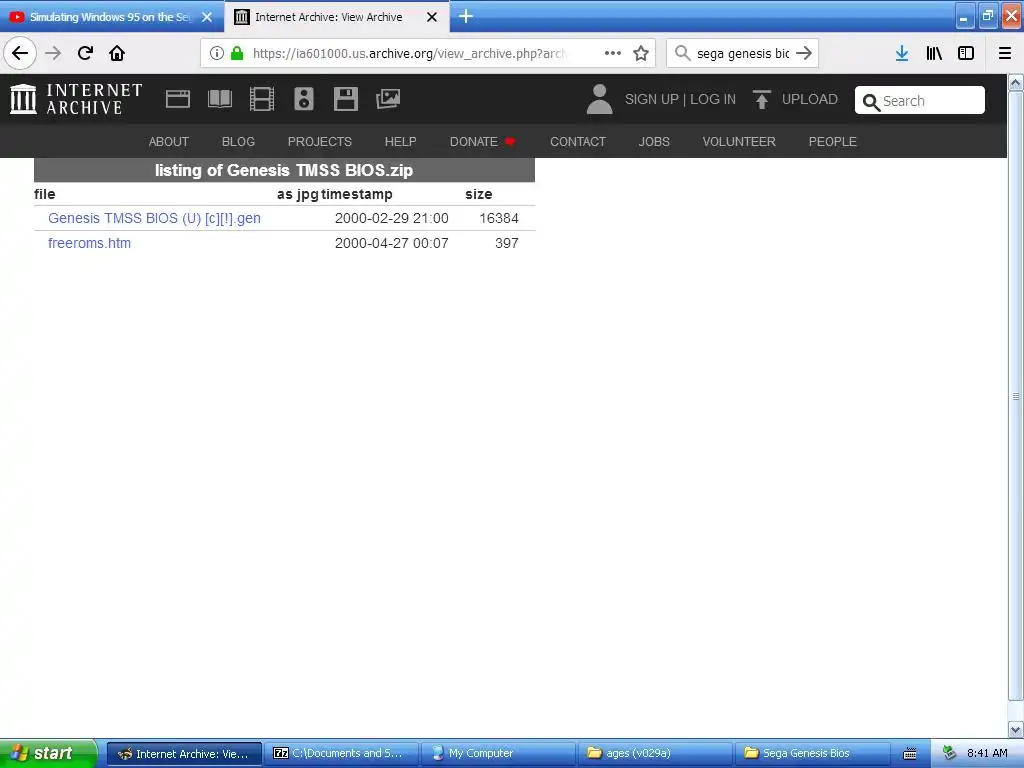1024x768 pixels.
Task: Open the Images icon
Action: [388, 99]
